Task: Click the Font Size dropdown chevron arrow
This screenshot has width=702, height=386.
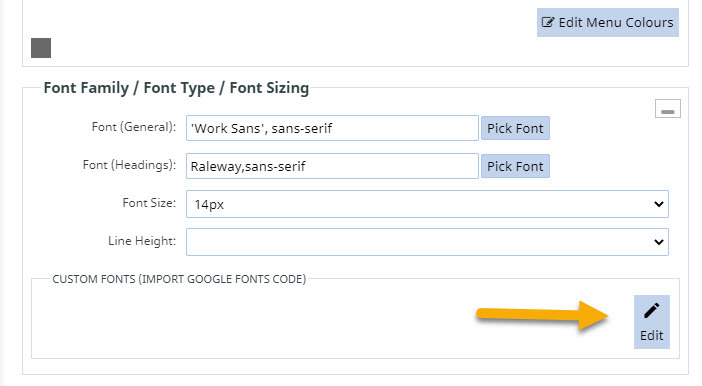Action: coord(659,204)
